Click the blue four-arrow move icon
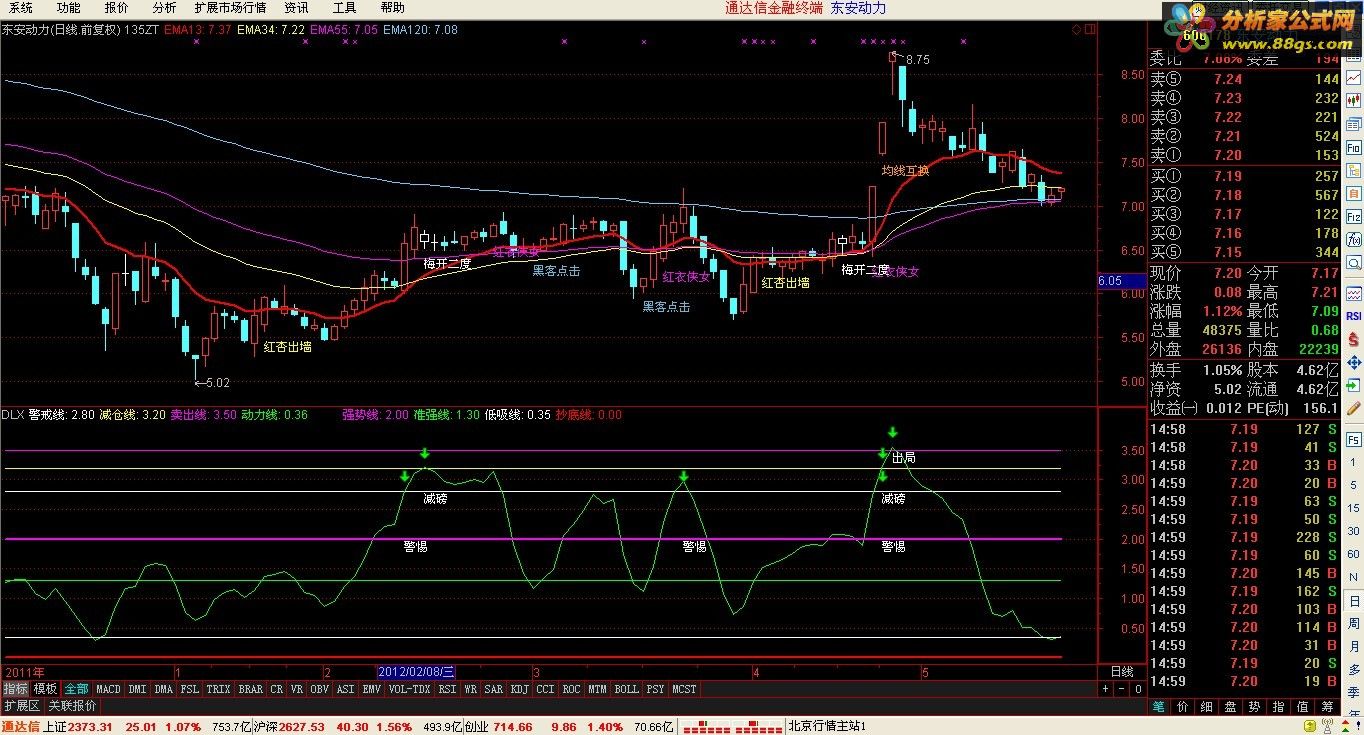The image size is (1364, 735). pos(1353,363)
